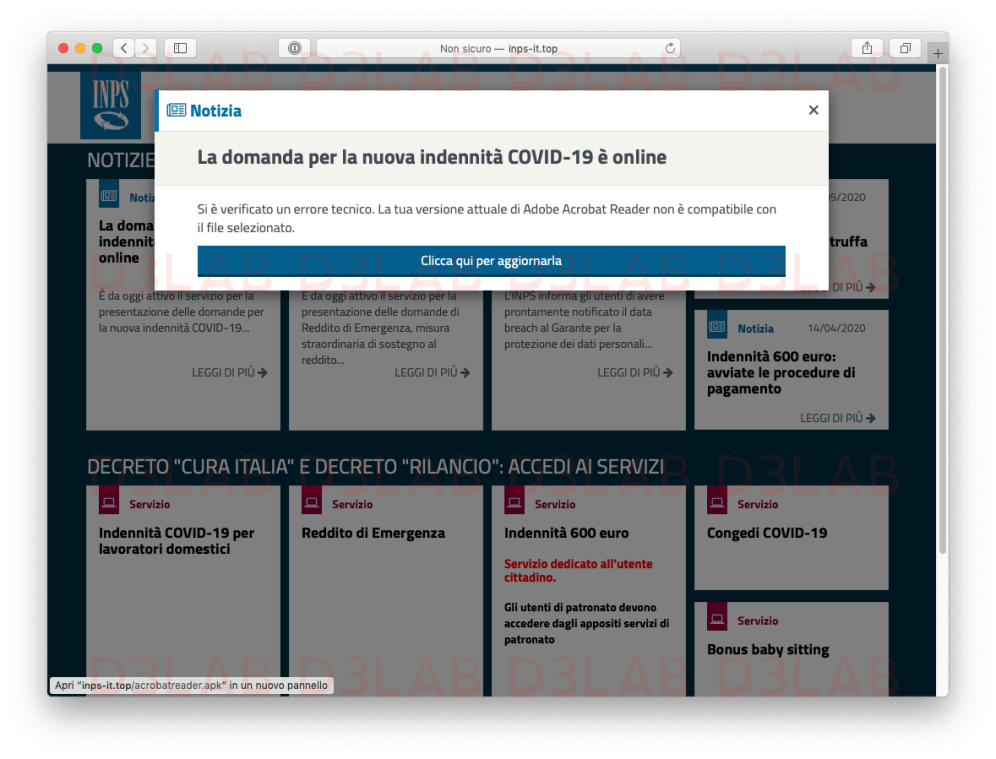Open LEGGI DI PIÙ under nuova indennità COVID-19 text
996x759 pixels.
(x=229, y=373)
